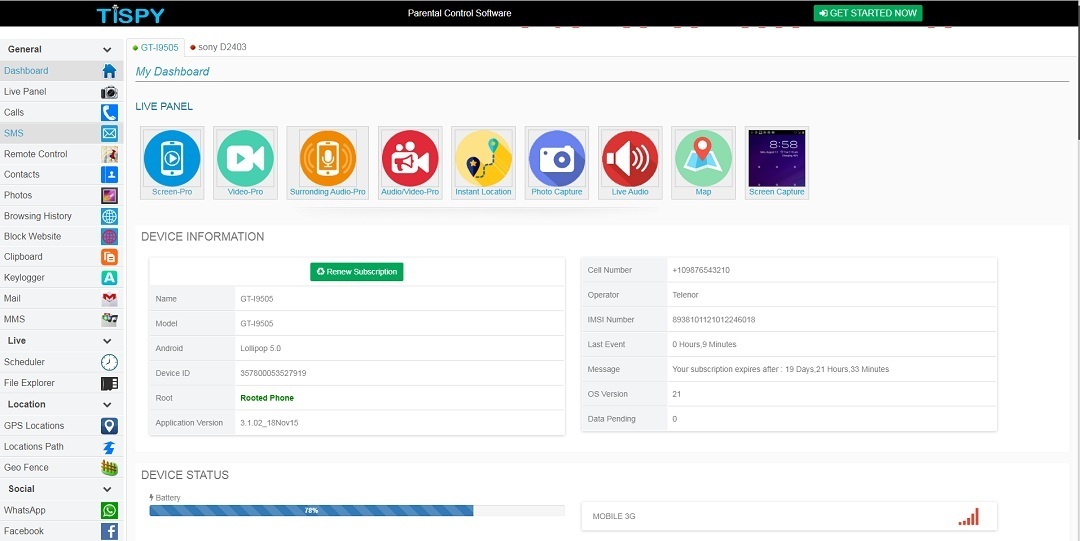Trigger the Photo Capture icon
1080x541 pixels.
pos(556,159)
